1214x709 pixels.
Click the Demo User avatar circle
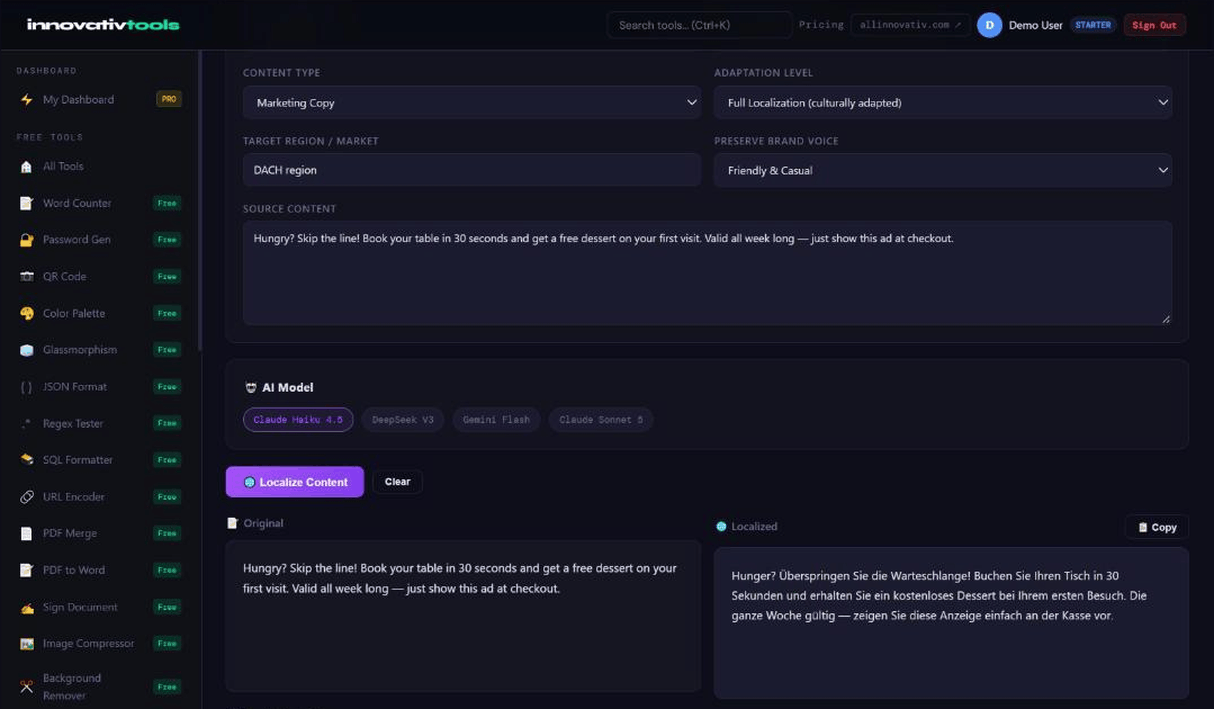pyautogui.click(x=990, y=25)
